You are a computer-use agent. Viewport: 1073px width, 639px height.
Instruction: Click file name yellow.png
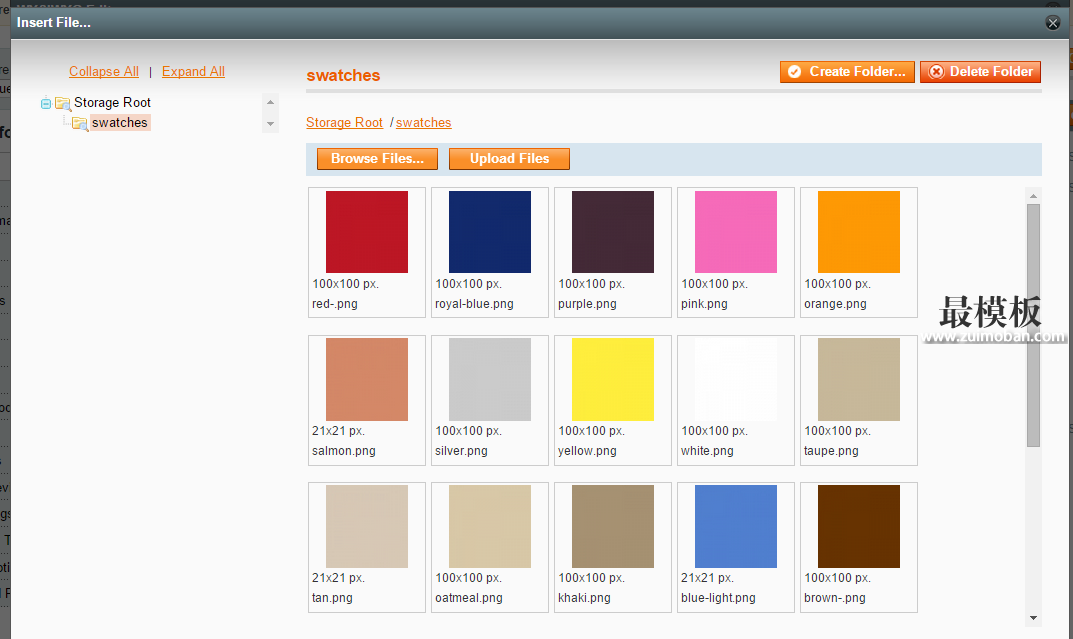pyautogui.click(x=587, y=451)
